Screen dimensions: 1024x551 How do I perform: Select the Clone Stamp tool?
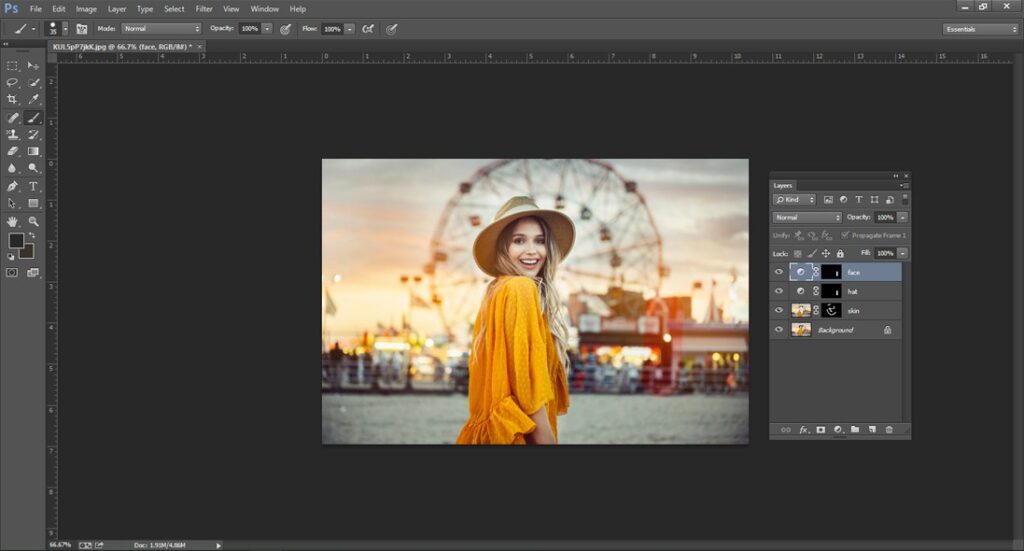coord(12,134)
